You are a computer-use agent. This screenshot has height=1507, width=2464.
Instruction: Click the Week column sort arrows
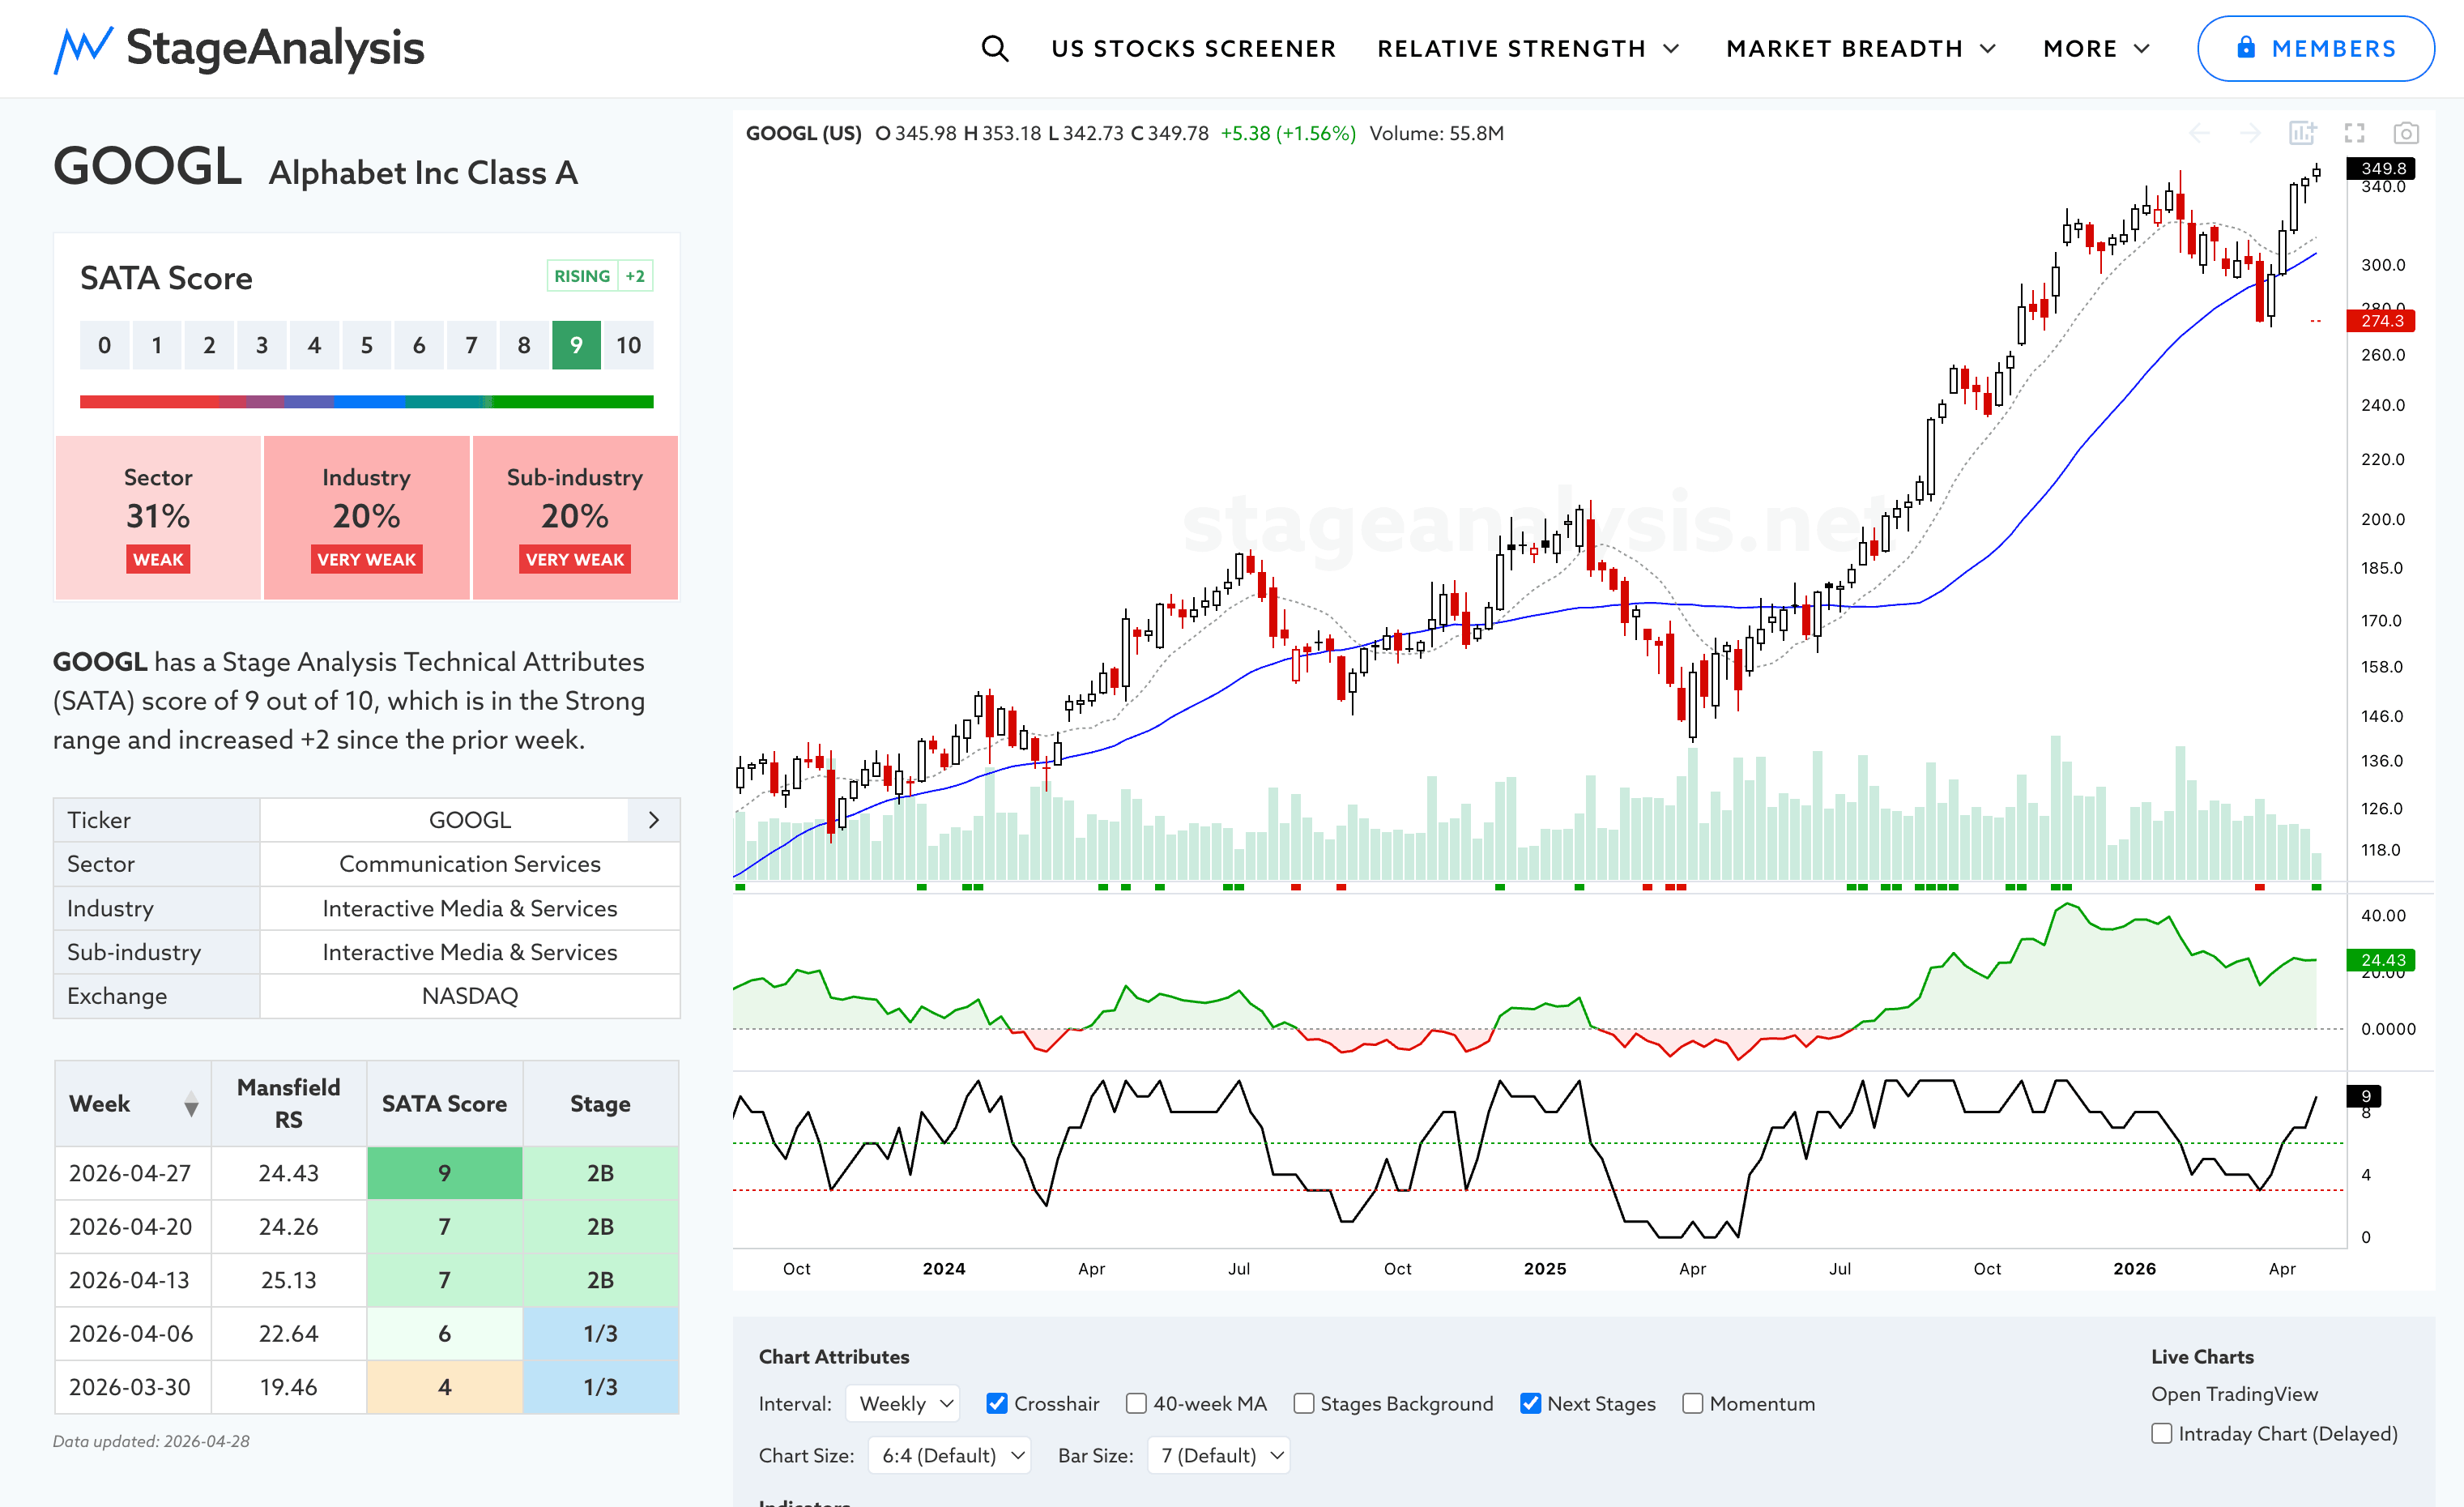tap(191, 1104)
